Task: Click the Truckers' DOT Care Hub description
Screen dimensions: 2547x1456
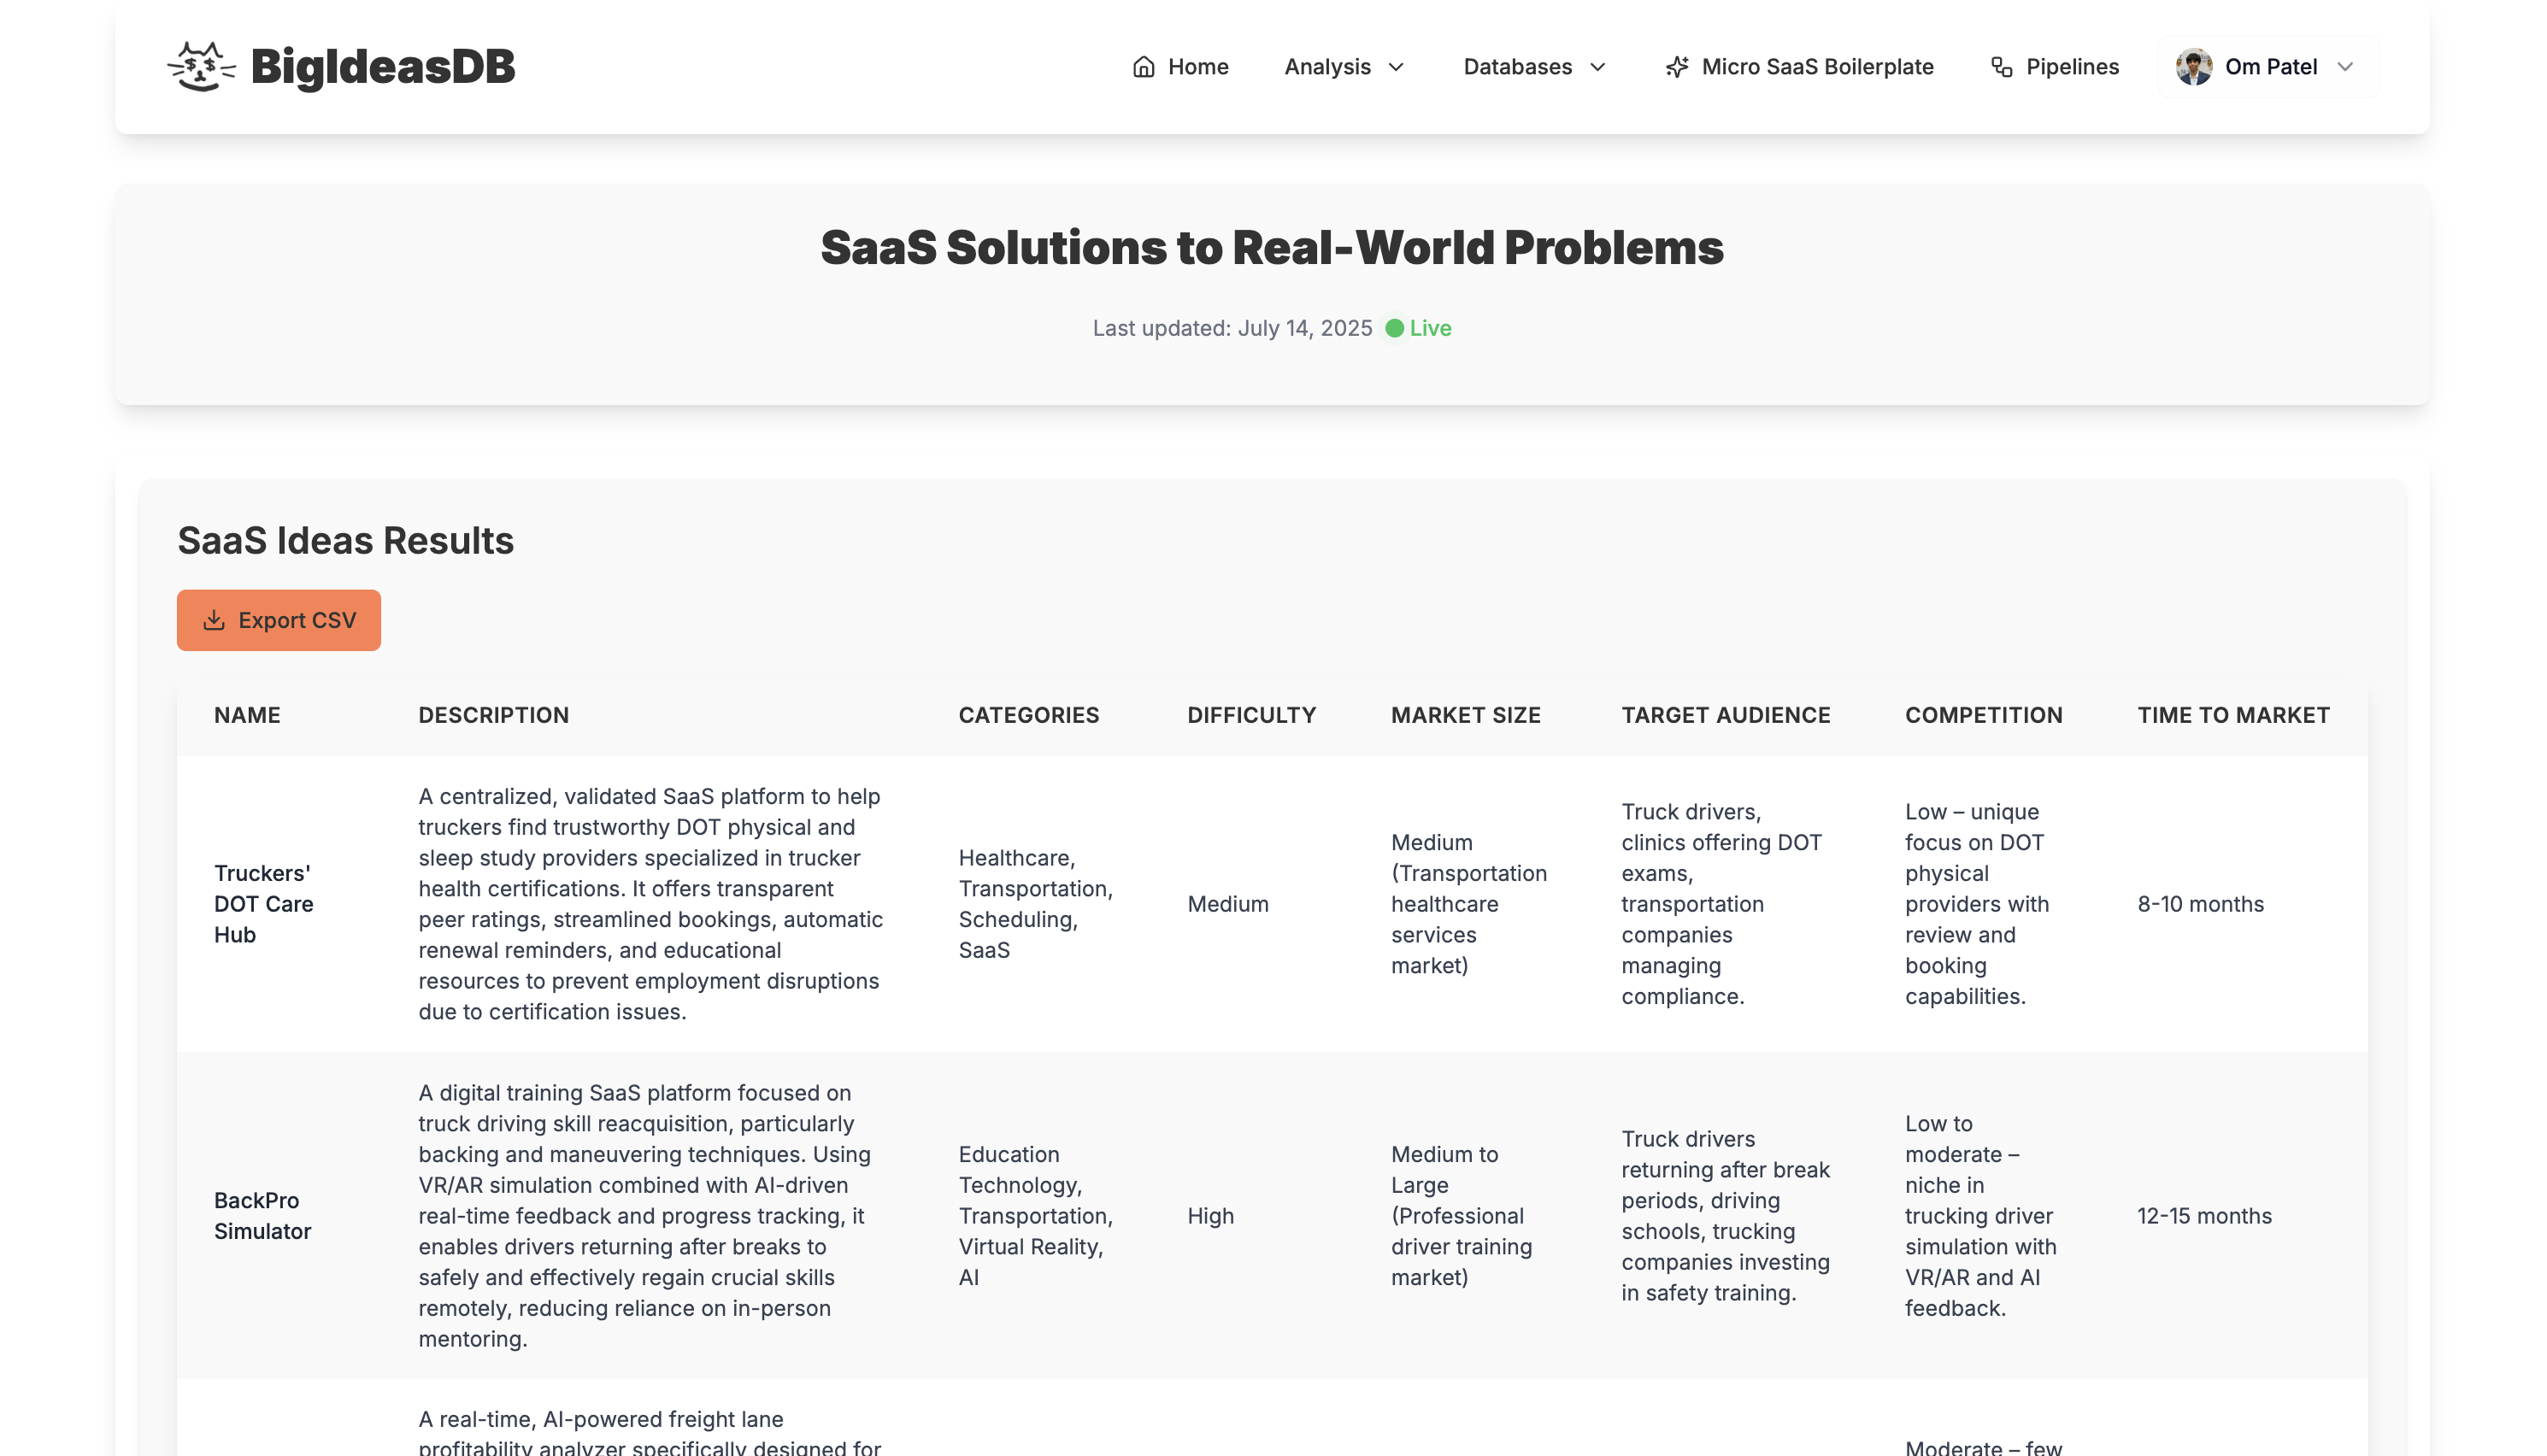Action: (650, 904)
